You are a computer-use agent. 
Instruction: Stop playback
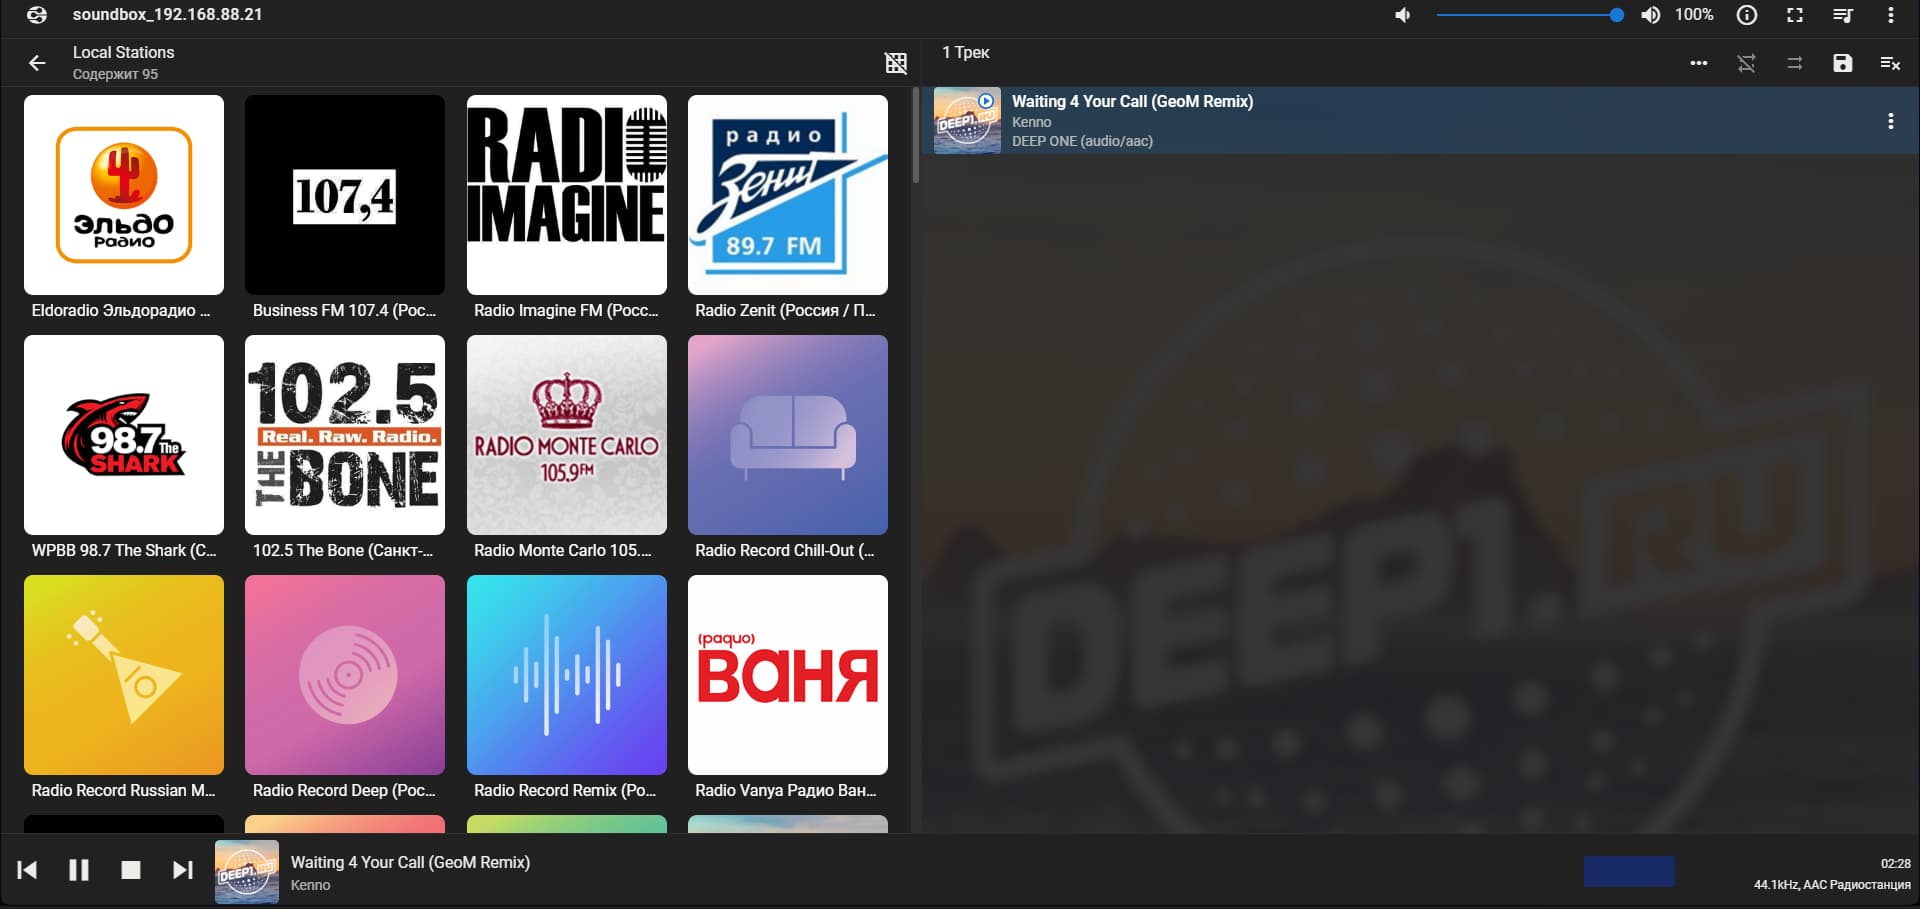coord(131,870)
